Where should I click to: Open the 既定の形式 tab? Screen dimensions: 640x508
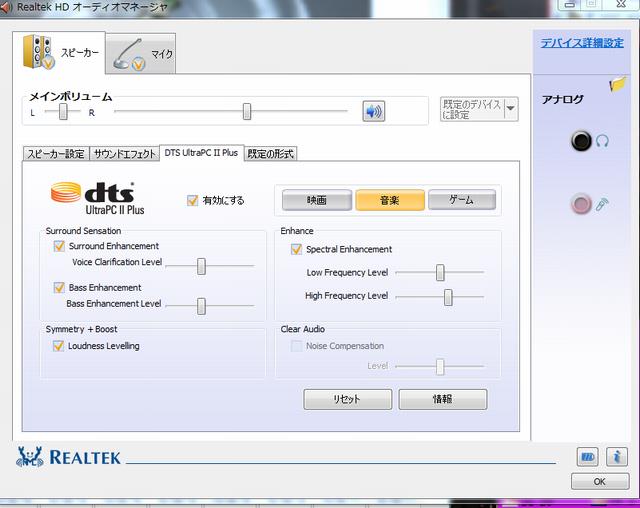[x=270, y=154]
